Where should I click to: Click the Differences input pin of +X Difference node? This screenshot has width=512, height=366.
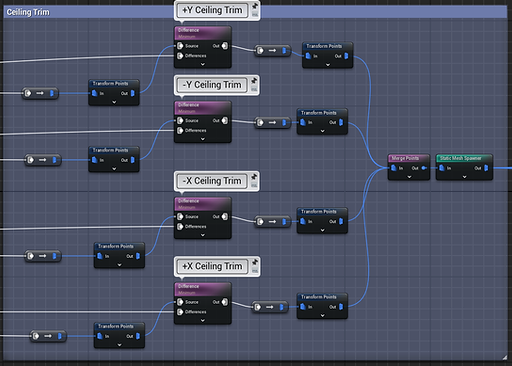(x=180, y=312)
